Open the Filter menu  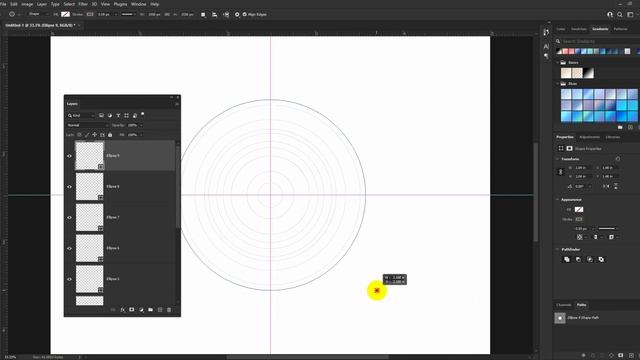point(83,4)
